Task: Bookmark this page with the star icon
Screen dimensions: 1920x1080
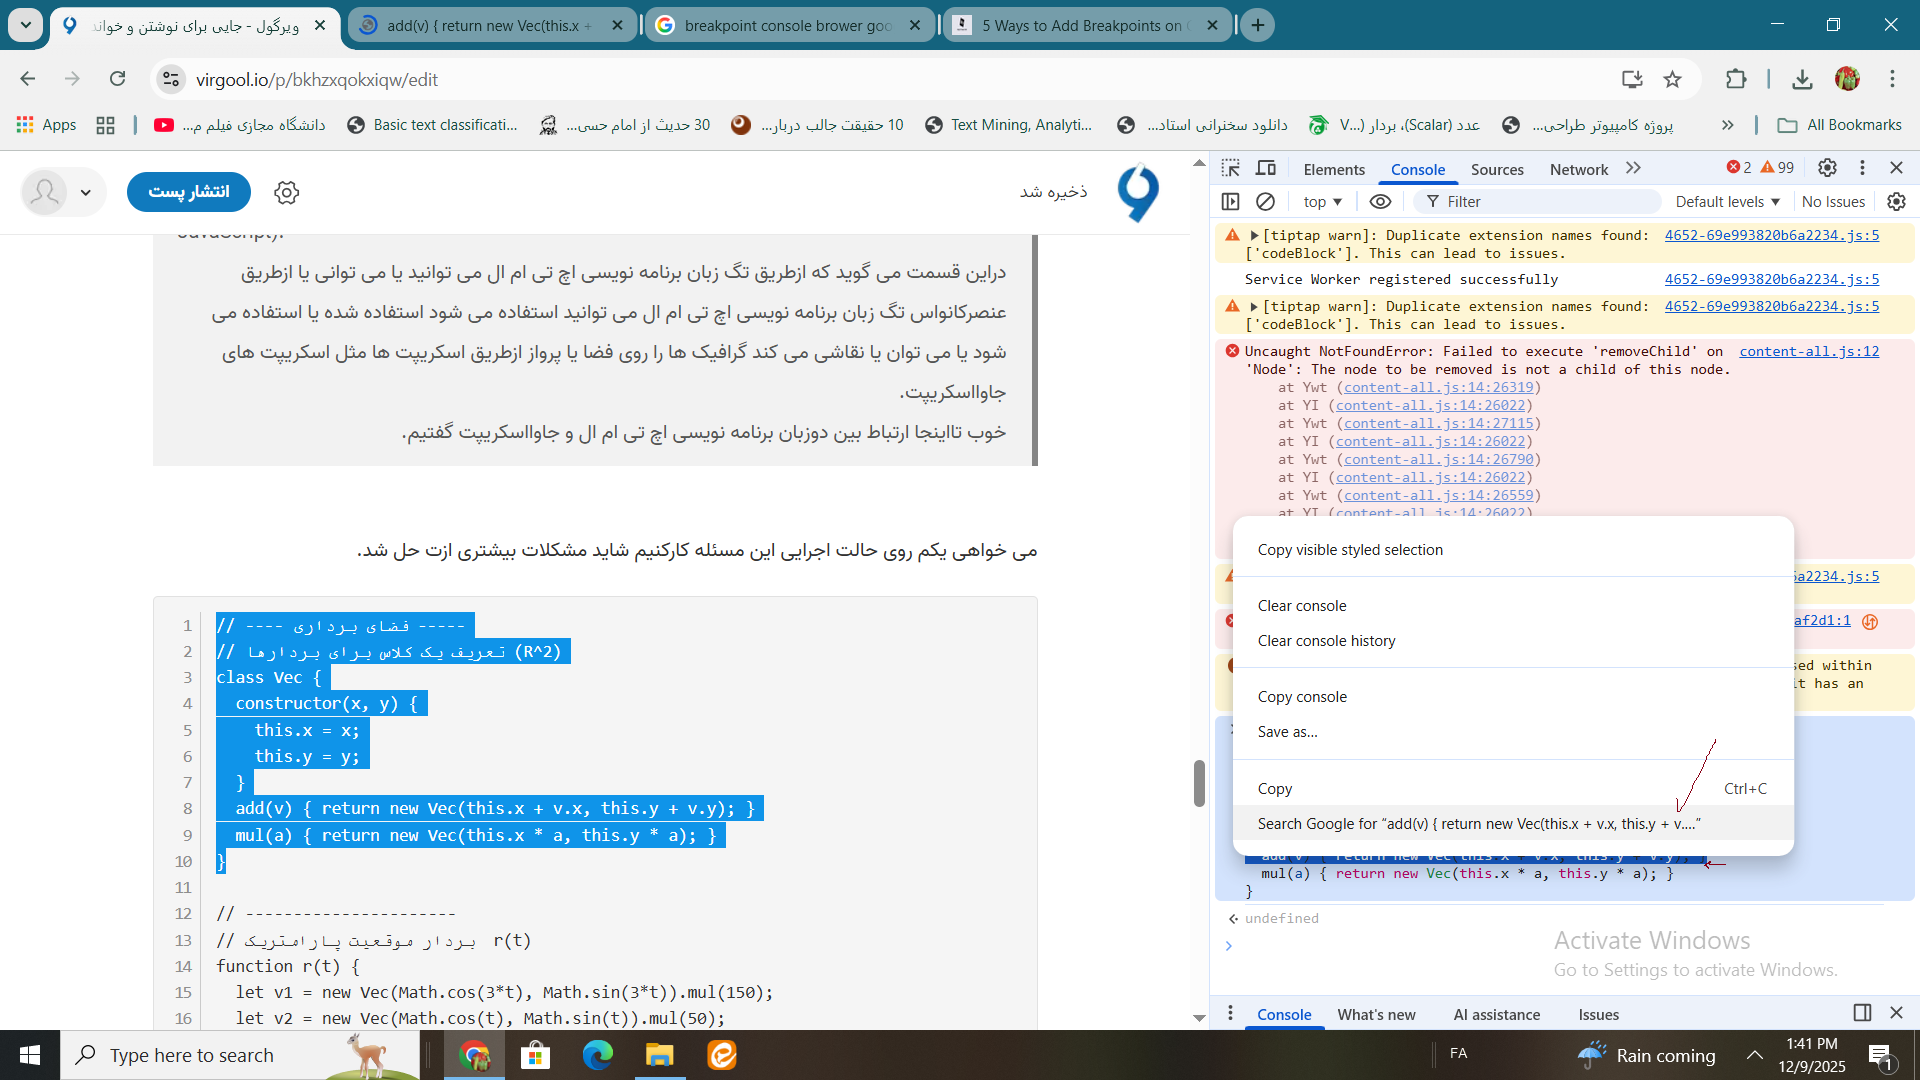Action: [x=1672, y=79]
